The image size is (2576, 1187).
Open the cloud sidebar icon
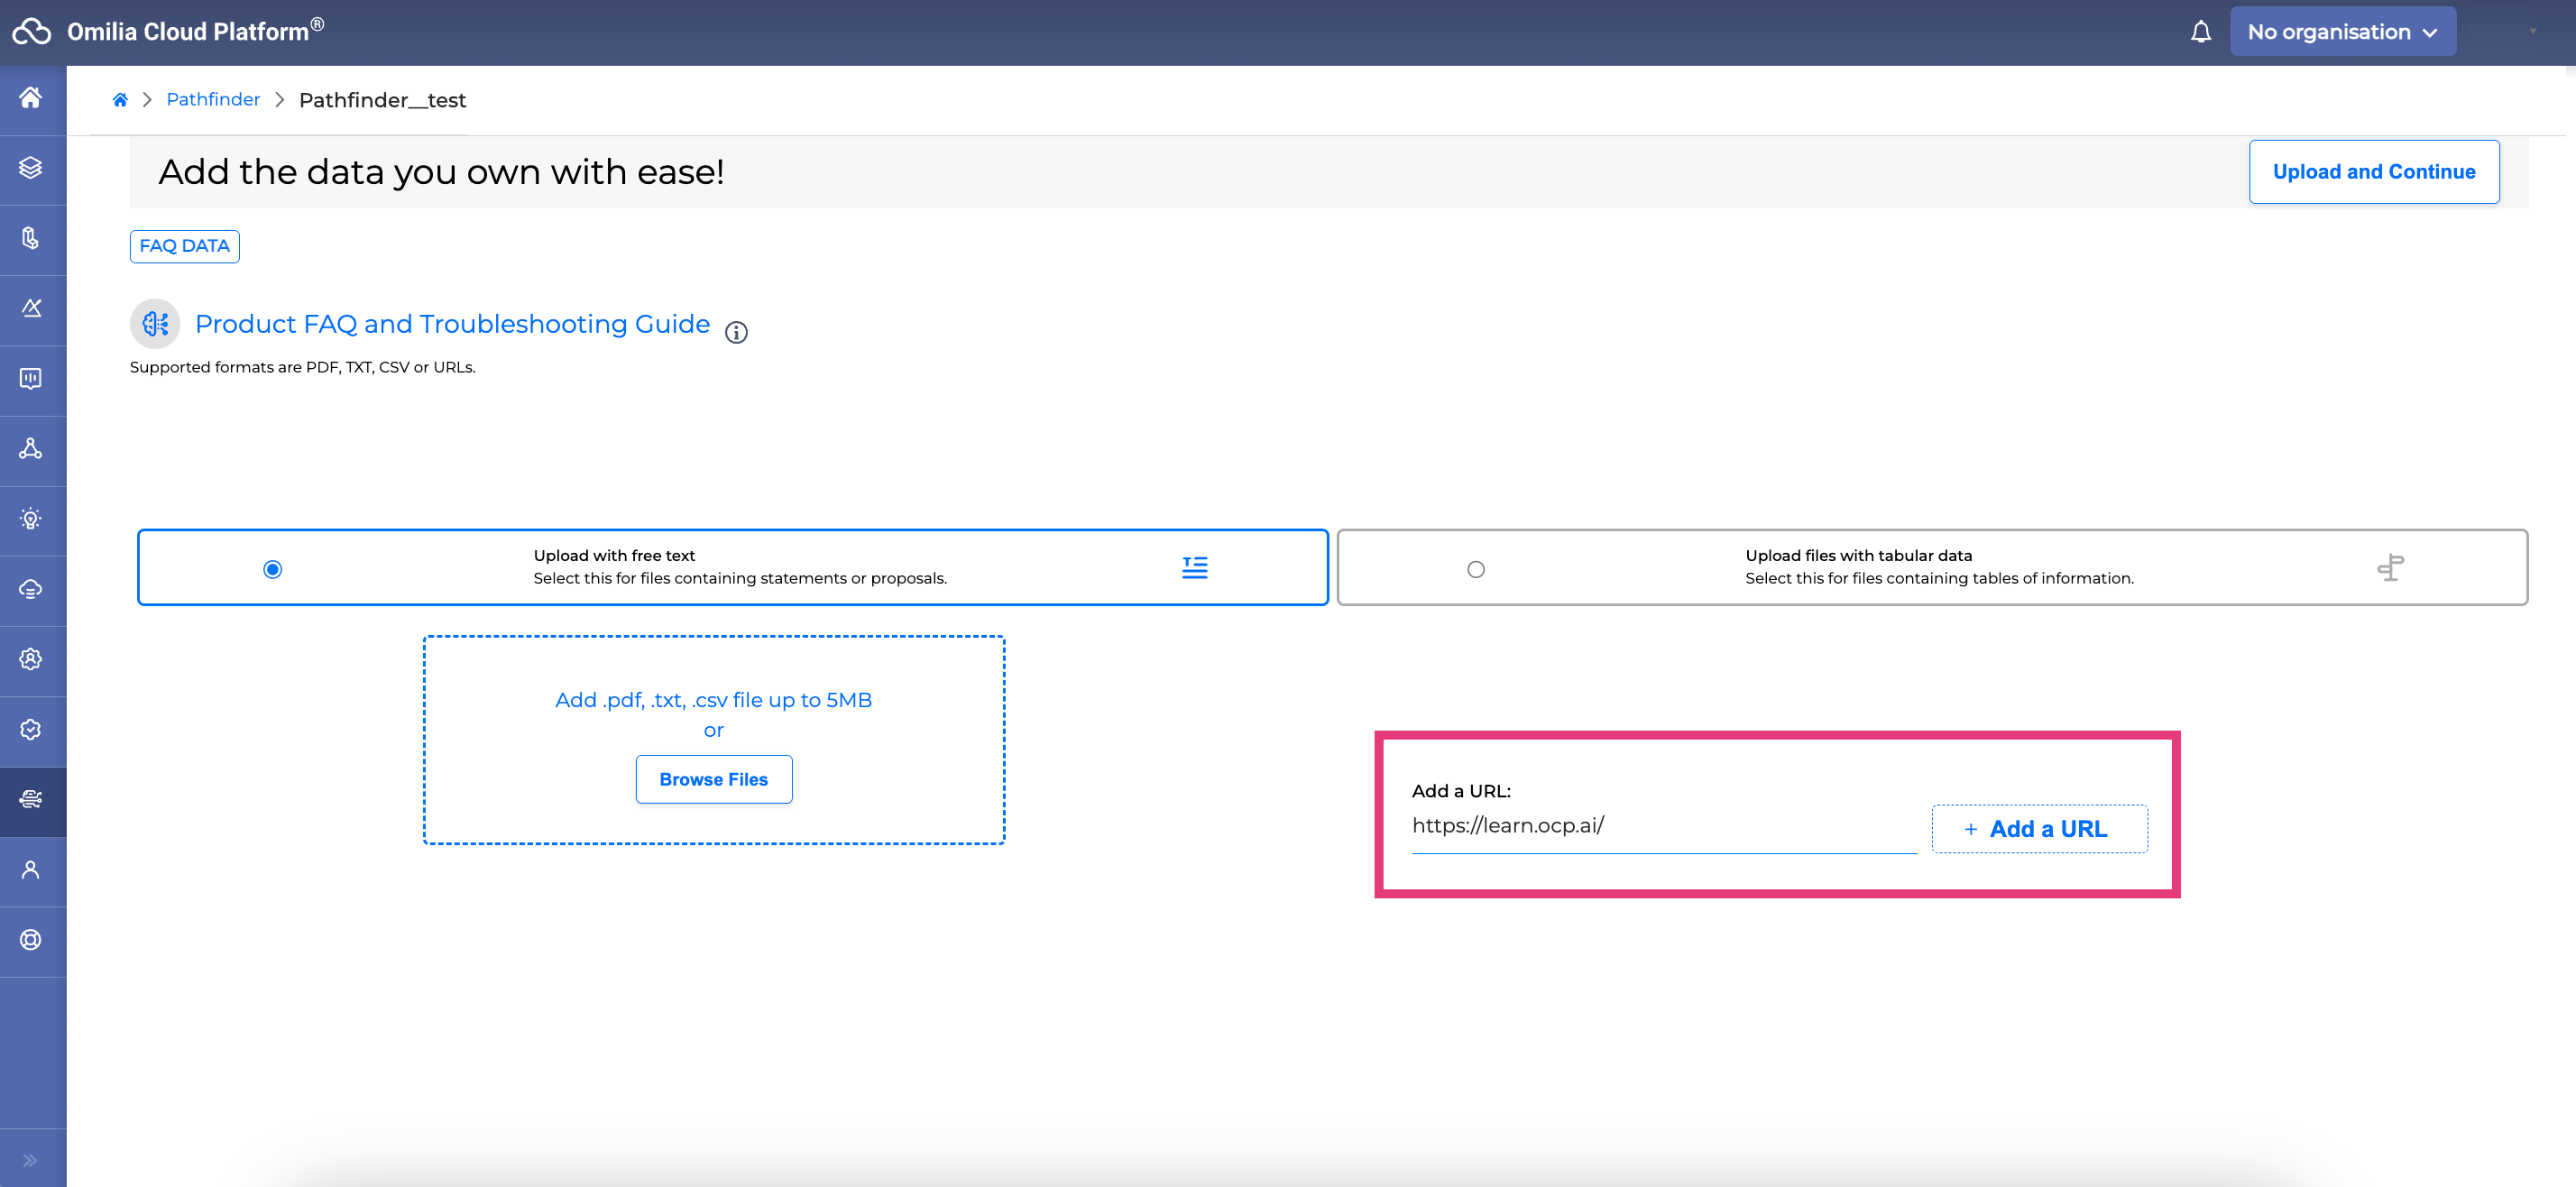tap(31, 589)
